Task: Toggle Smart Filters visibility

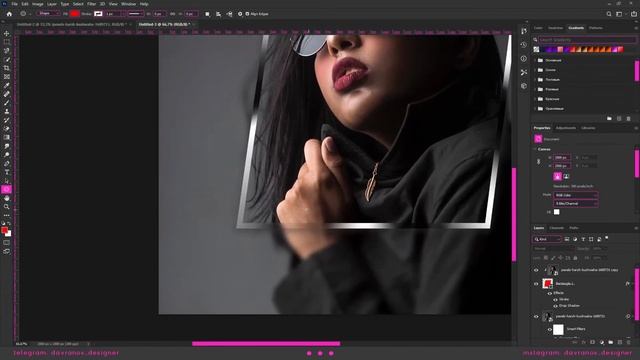Action: click(550, 329)
